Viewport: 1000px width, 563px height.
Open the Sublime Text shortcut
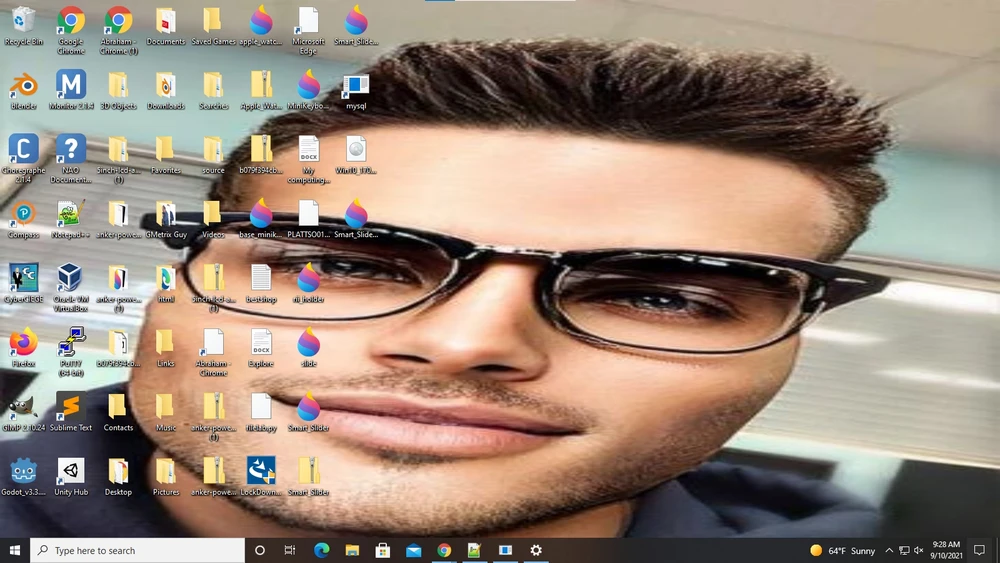(x=71, y=413)
